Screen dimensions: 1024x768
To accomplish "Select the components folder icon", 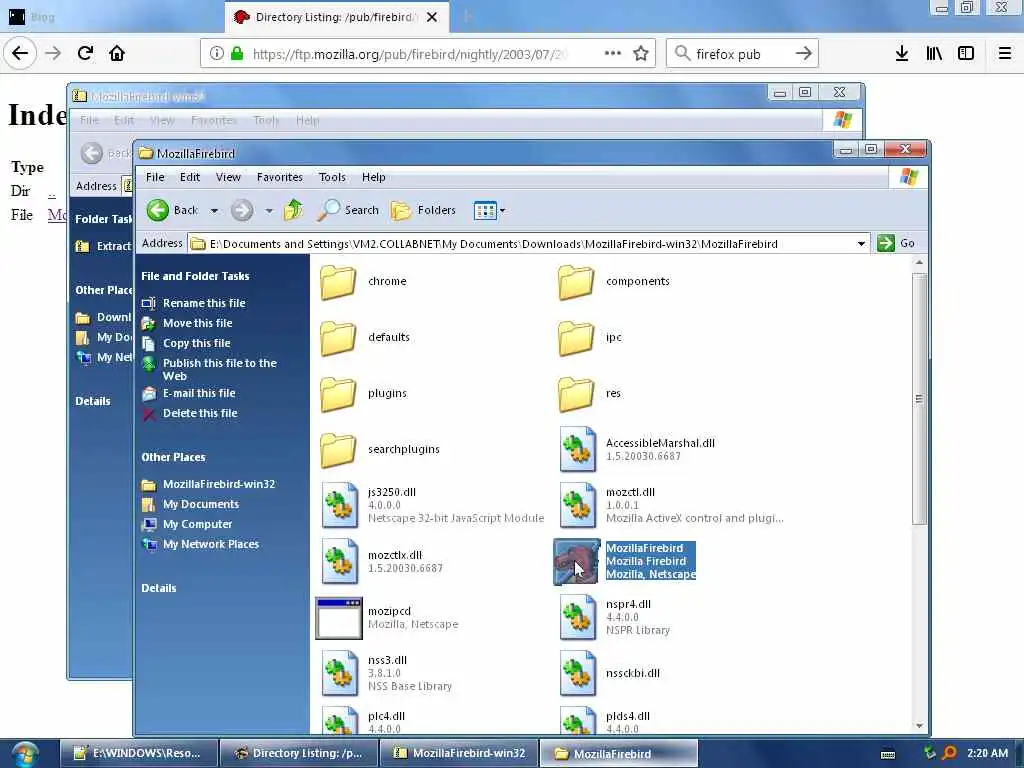I will (x=576, y=282).
